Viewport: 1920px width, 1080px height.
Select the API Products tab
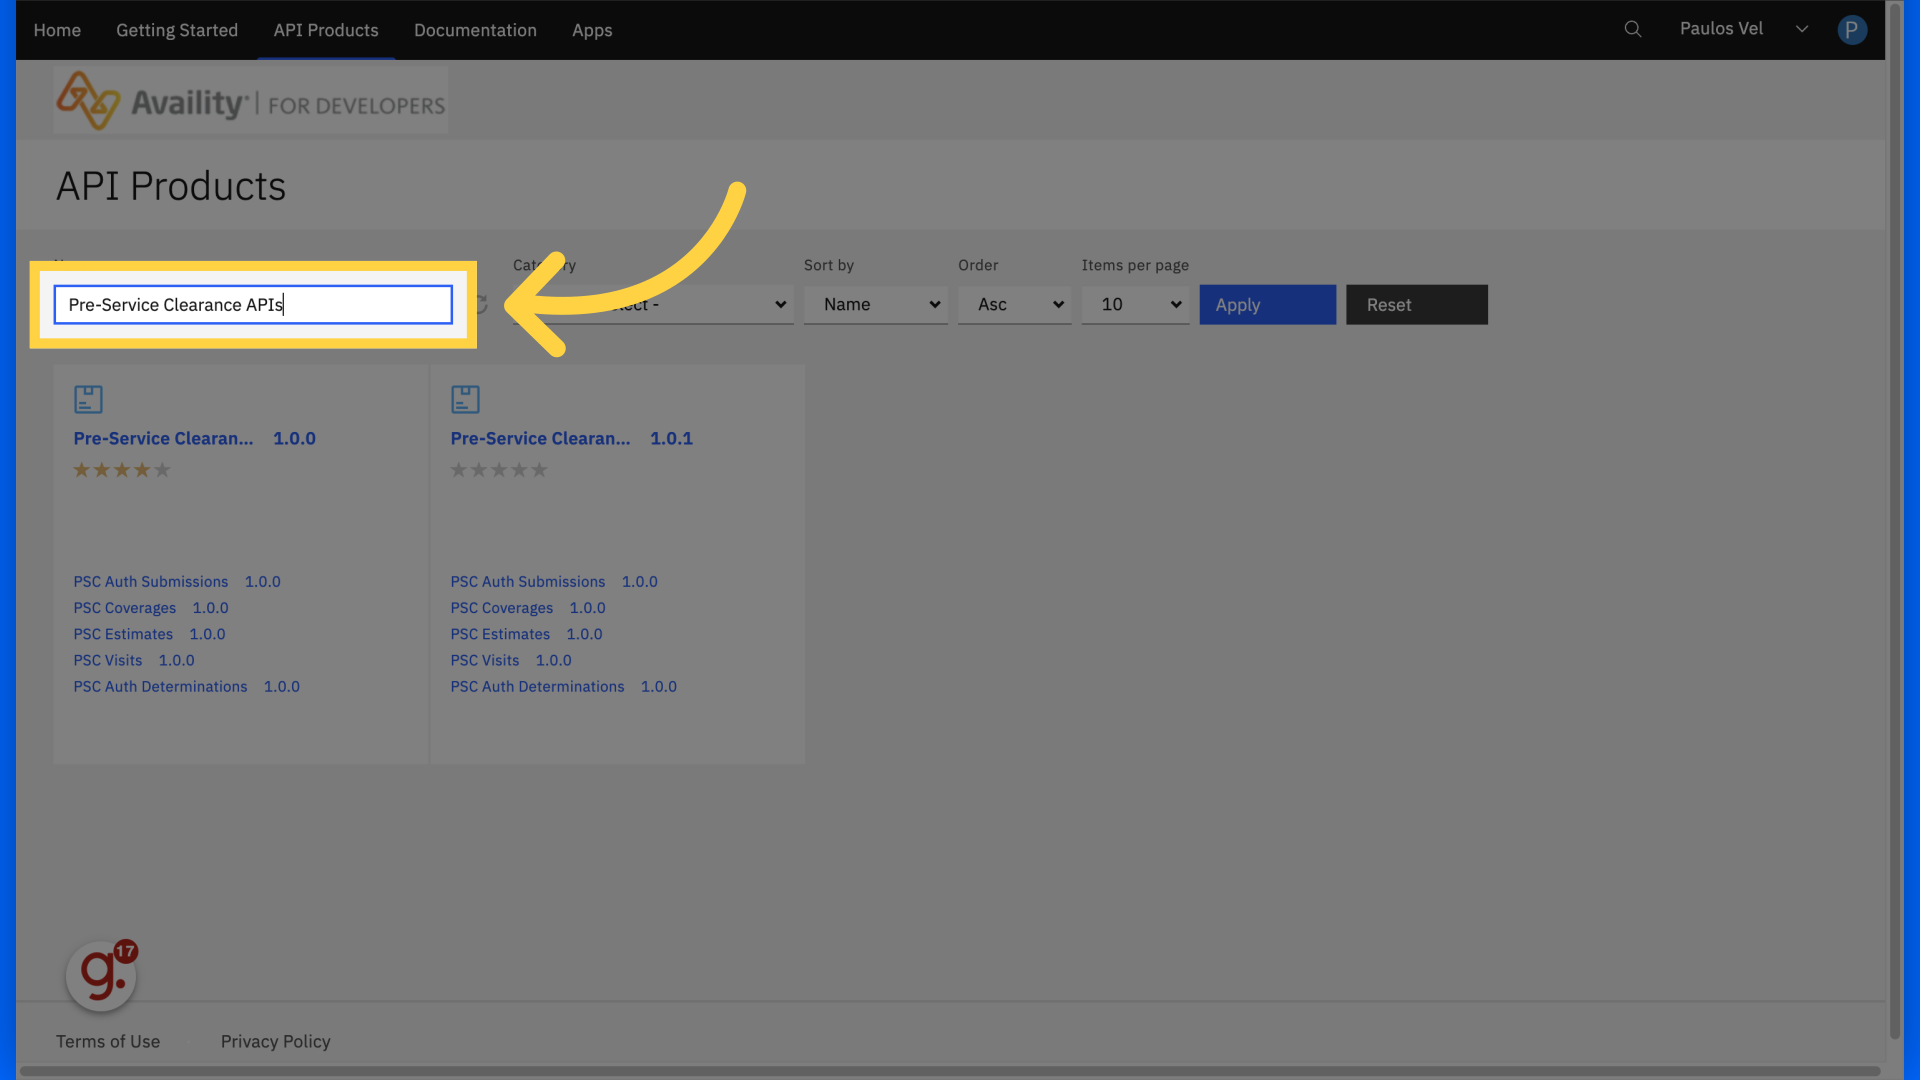[x=326, y=30]
